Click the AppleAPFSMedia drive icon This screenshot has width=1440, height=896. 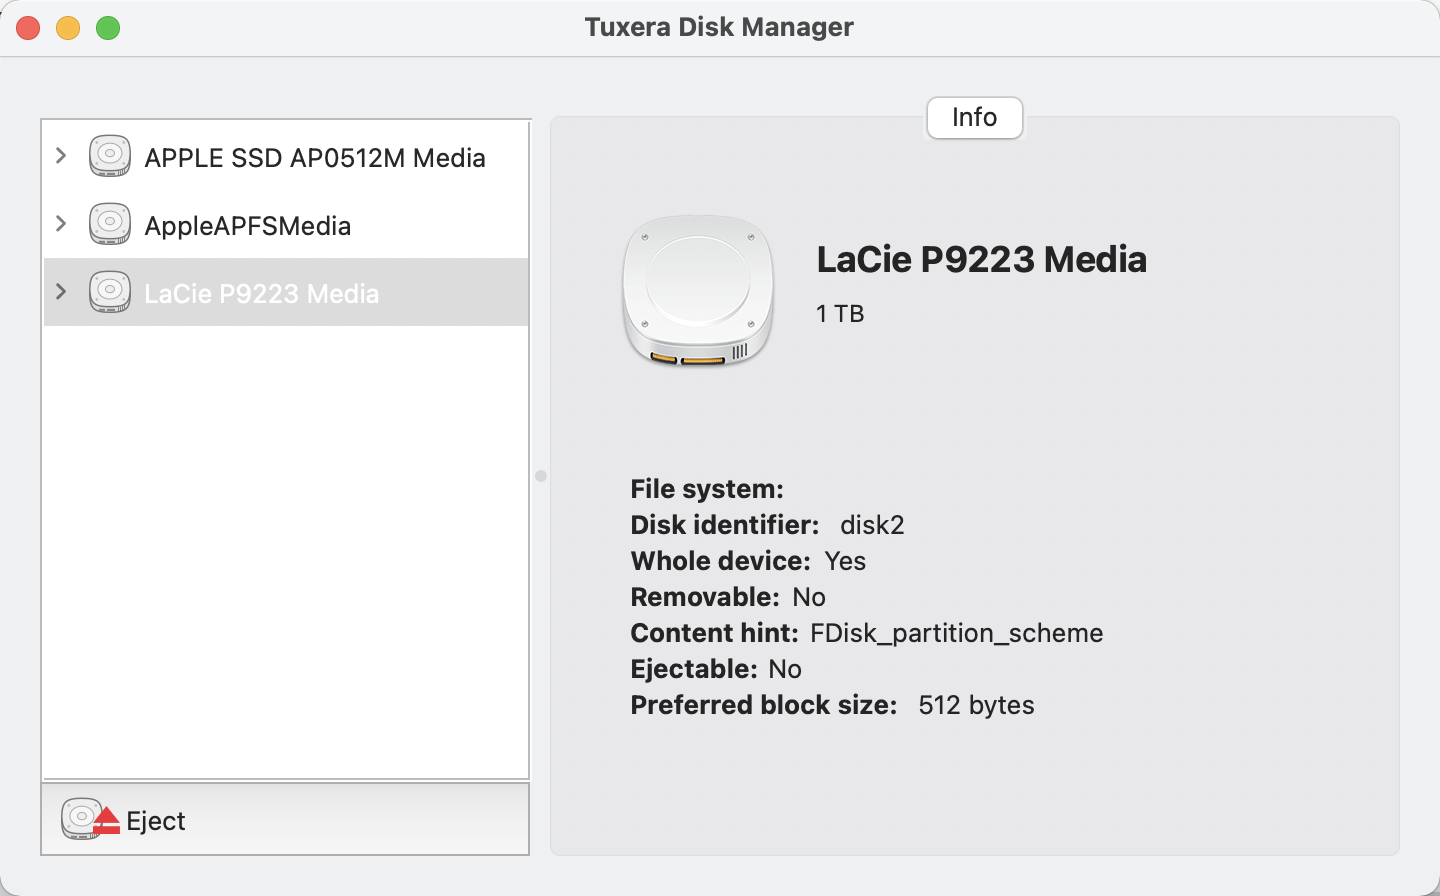(x=109, y=224)
